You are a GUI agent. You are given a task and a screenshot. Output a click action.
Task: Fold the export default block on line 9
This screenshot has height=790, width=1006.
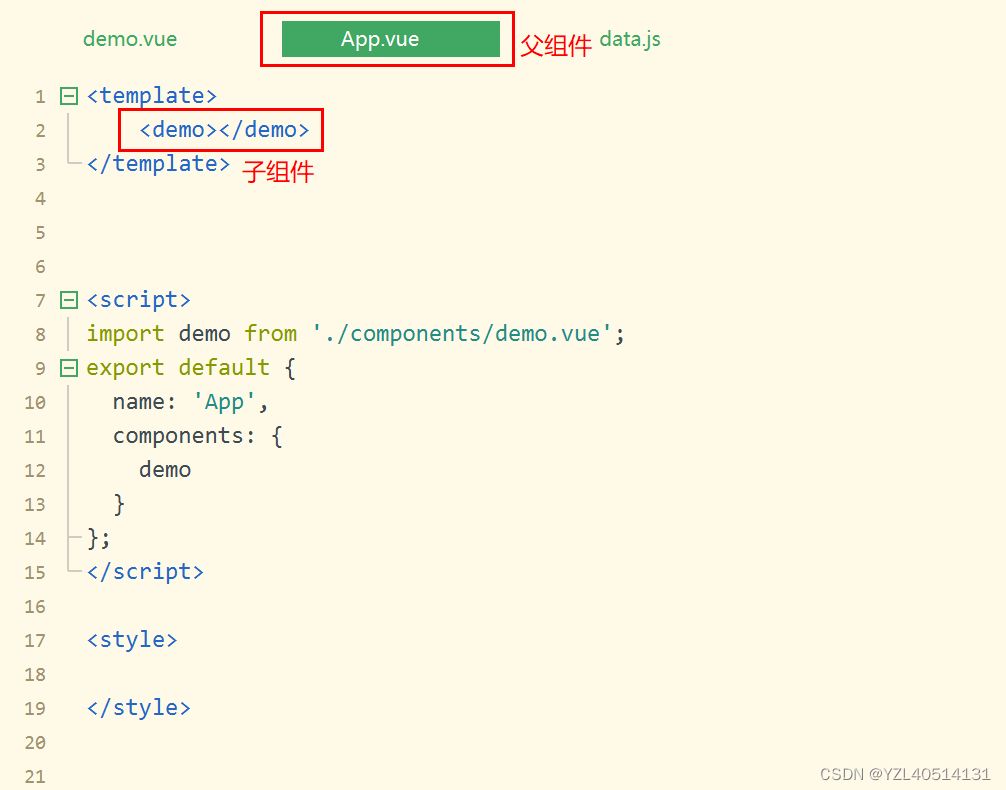tap(69, 368)
